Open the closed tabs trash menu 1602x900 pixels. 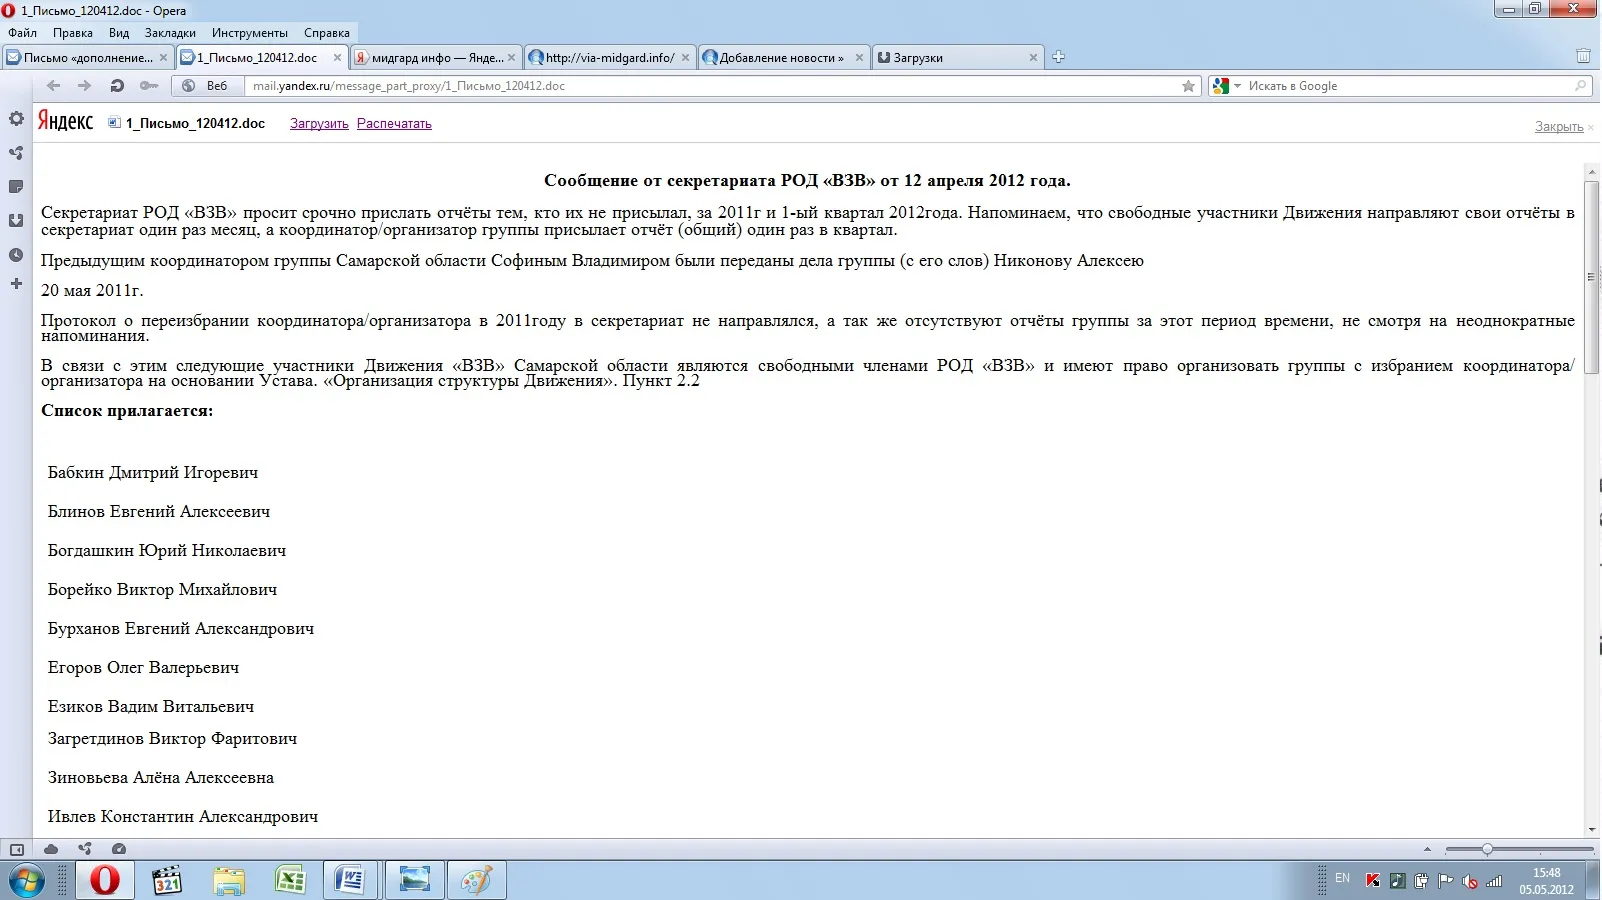pos(1583,57)
